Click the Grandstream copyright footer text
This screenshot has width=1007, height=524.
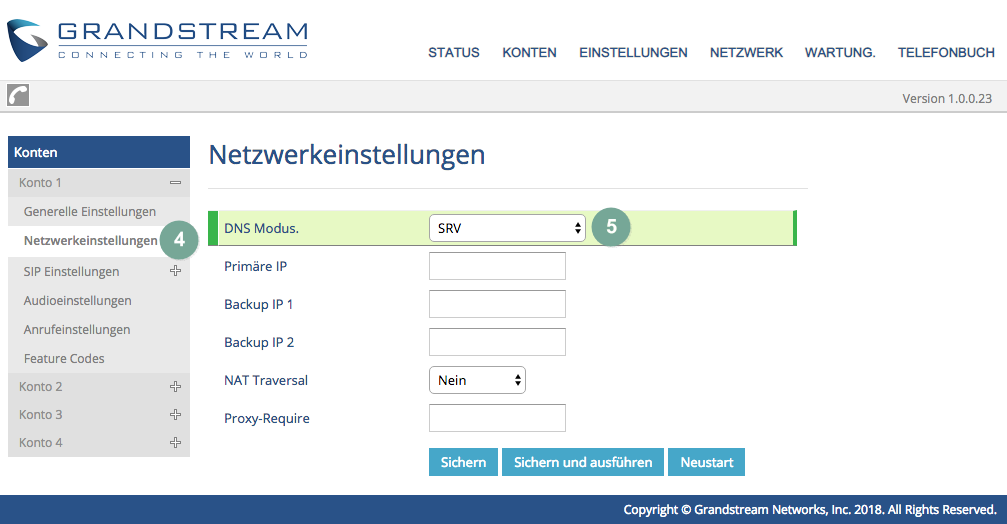(x=810, y=509)
